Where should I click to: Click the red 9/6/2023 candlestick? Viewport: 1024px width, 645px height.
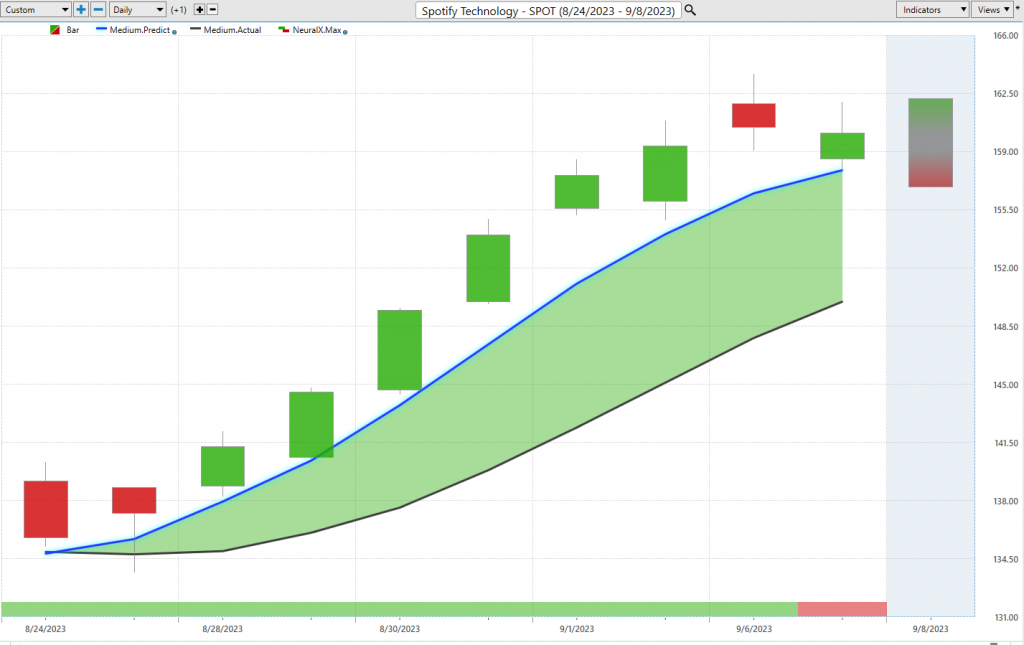pos(754,116)
